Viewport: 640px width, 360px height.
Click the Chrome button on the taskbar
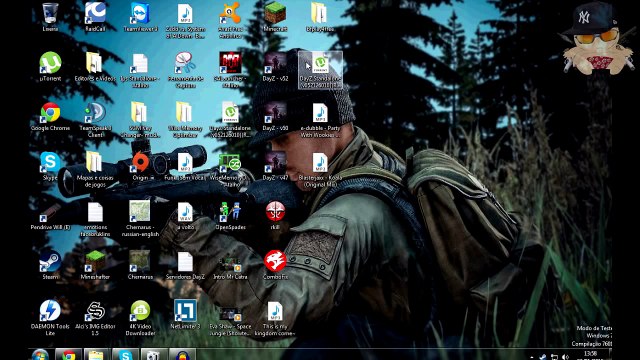point(68,355)
